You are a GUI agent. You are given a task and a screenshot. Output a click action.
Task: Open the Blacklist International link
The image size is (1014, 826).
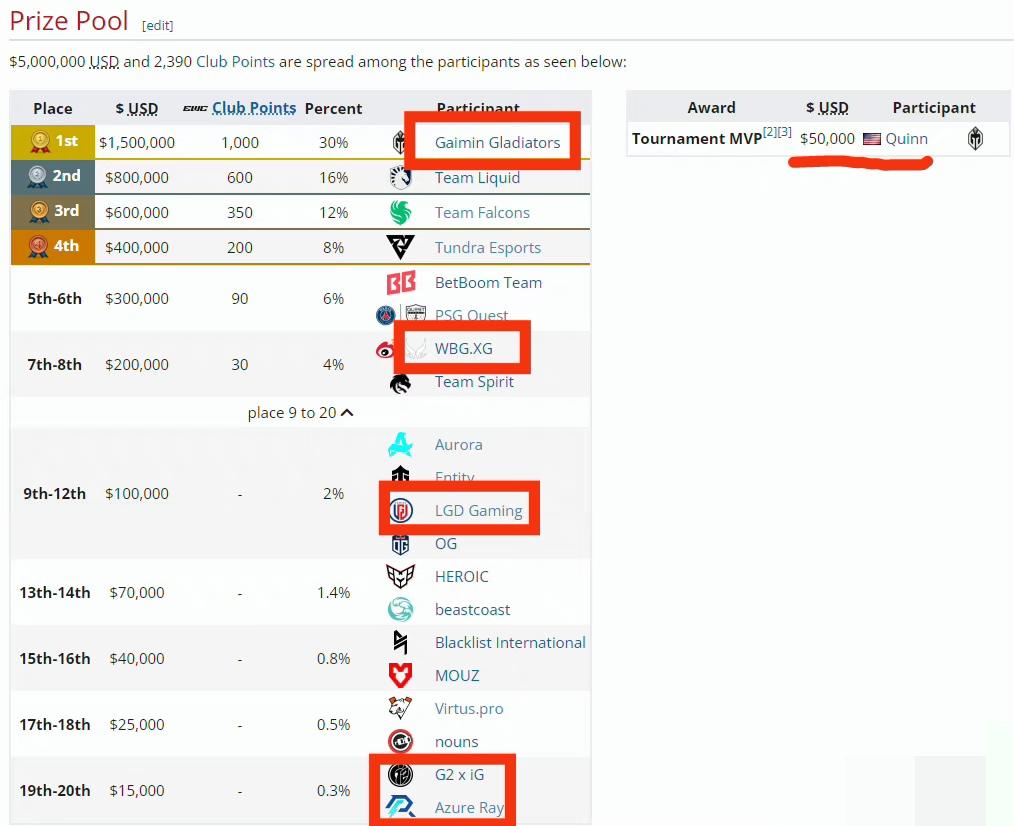(x=510, y=643)
